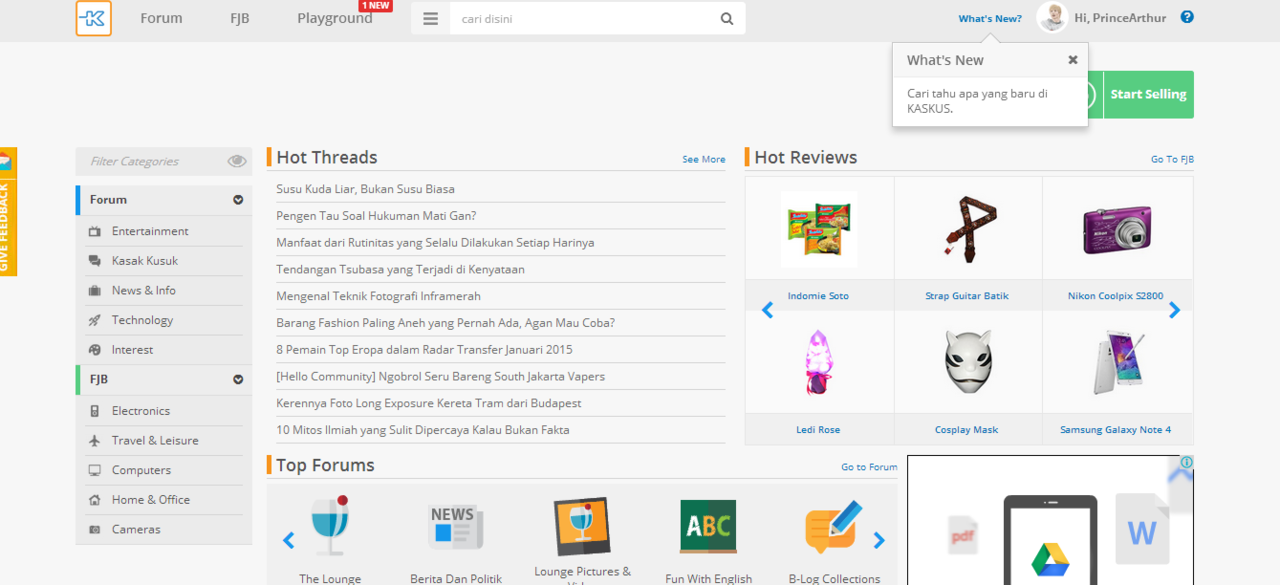
Task: Open the Forum top navigation tab
Action: pyautogui.click(x=161, y=18)
